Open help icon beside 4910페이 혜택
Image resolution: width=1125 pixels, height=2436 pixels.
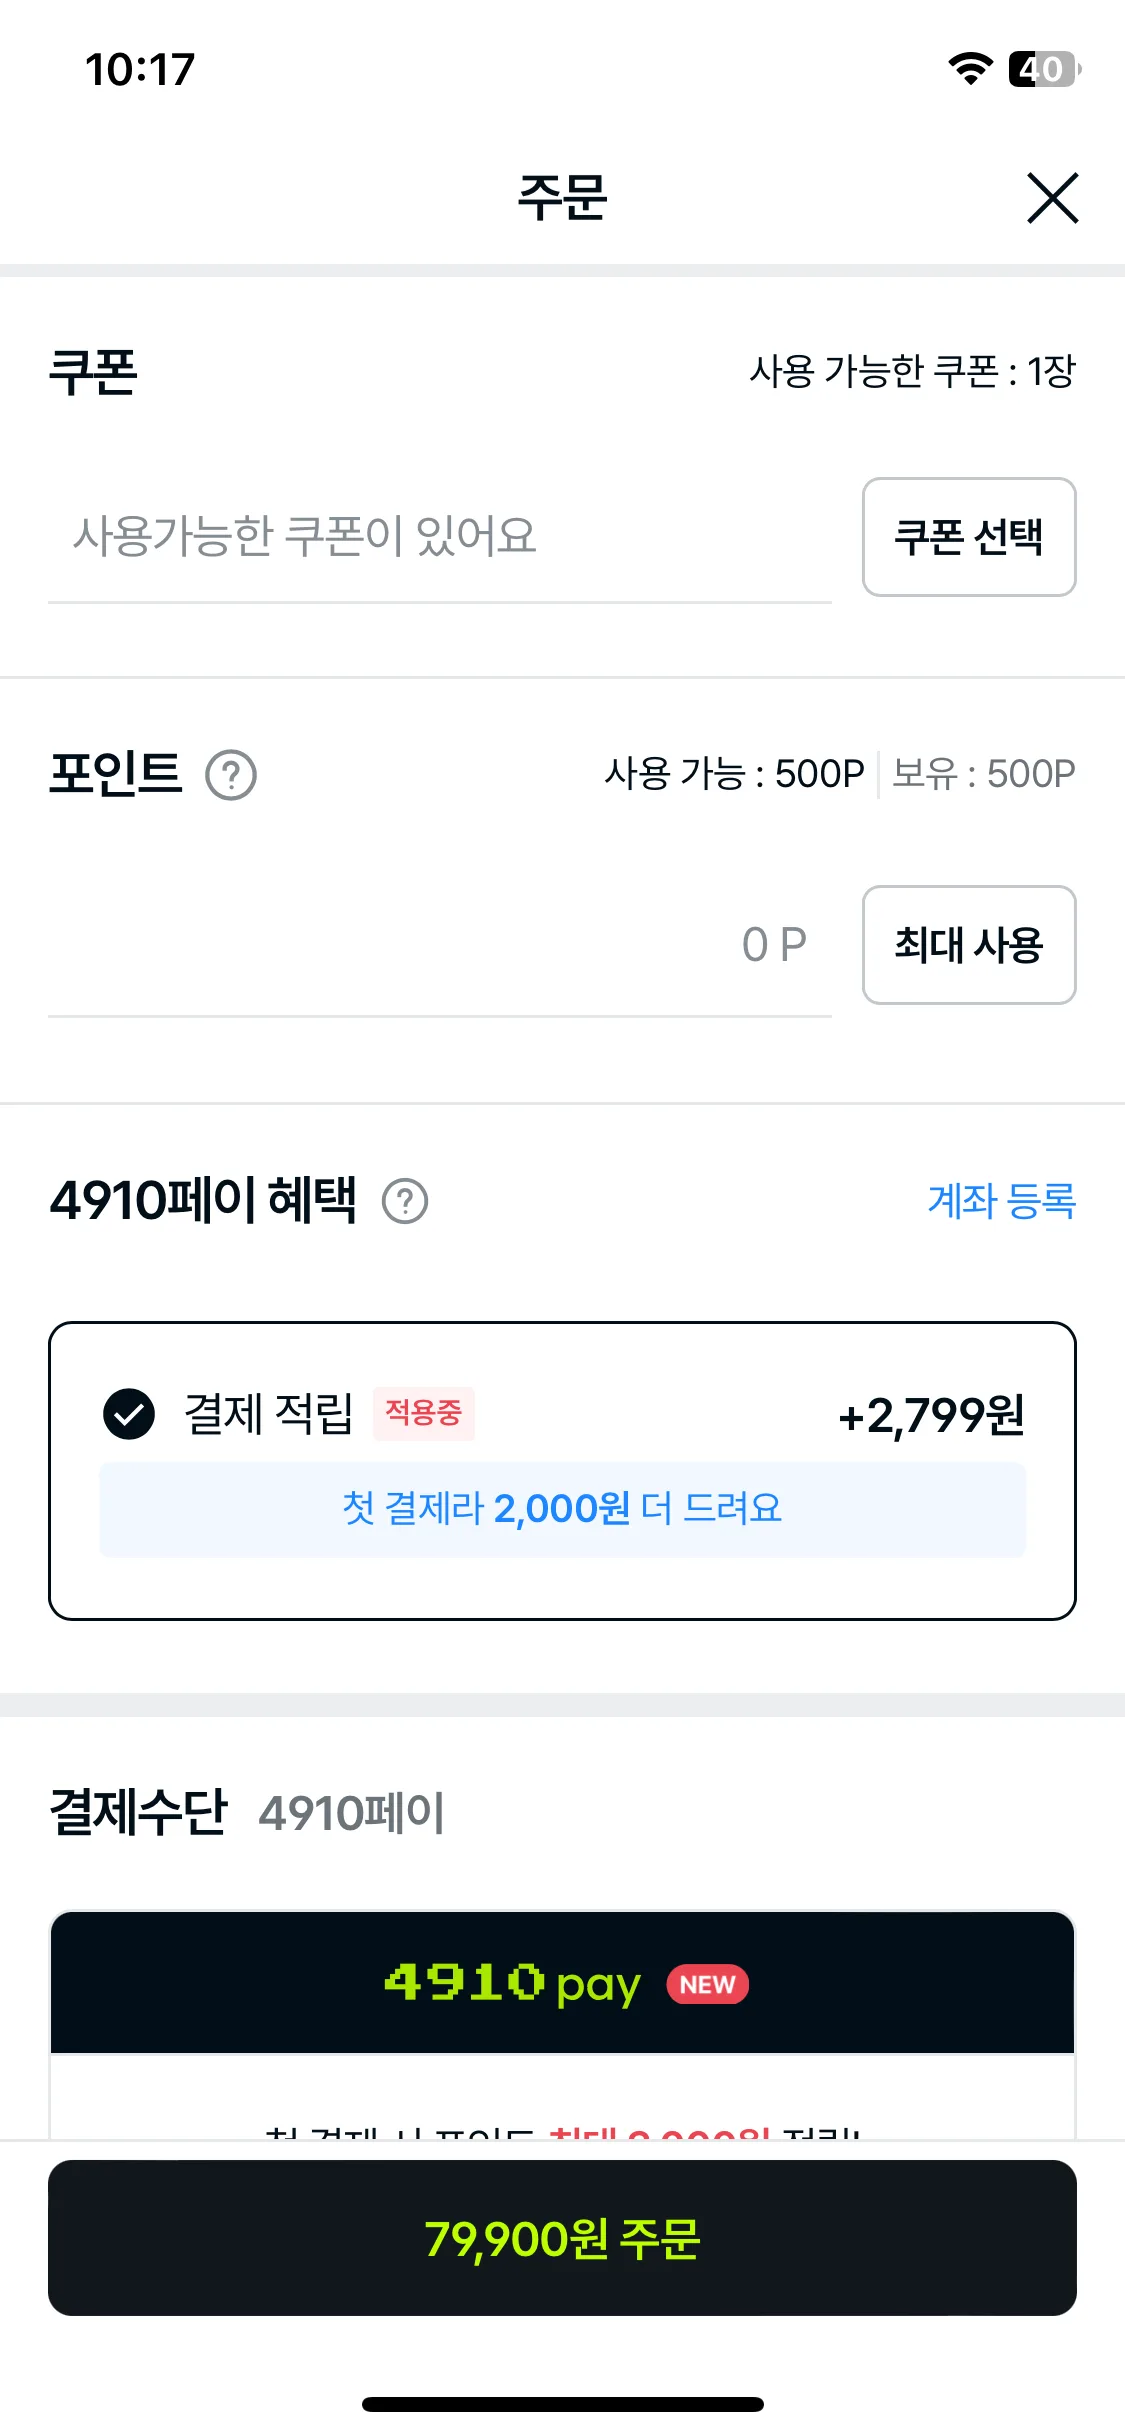pyautogui.click(x=405, y=1201)
